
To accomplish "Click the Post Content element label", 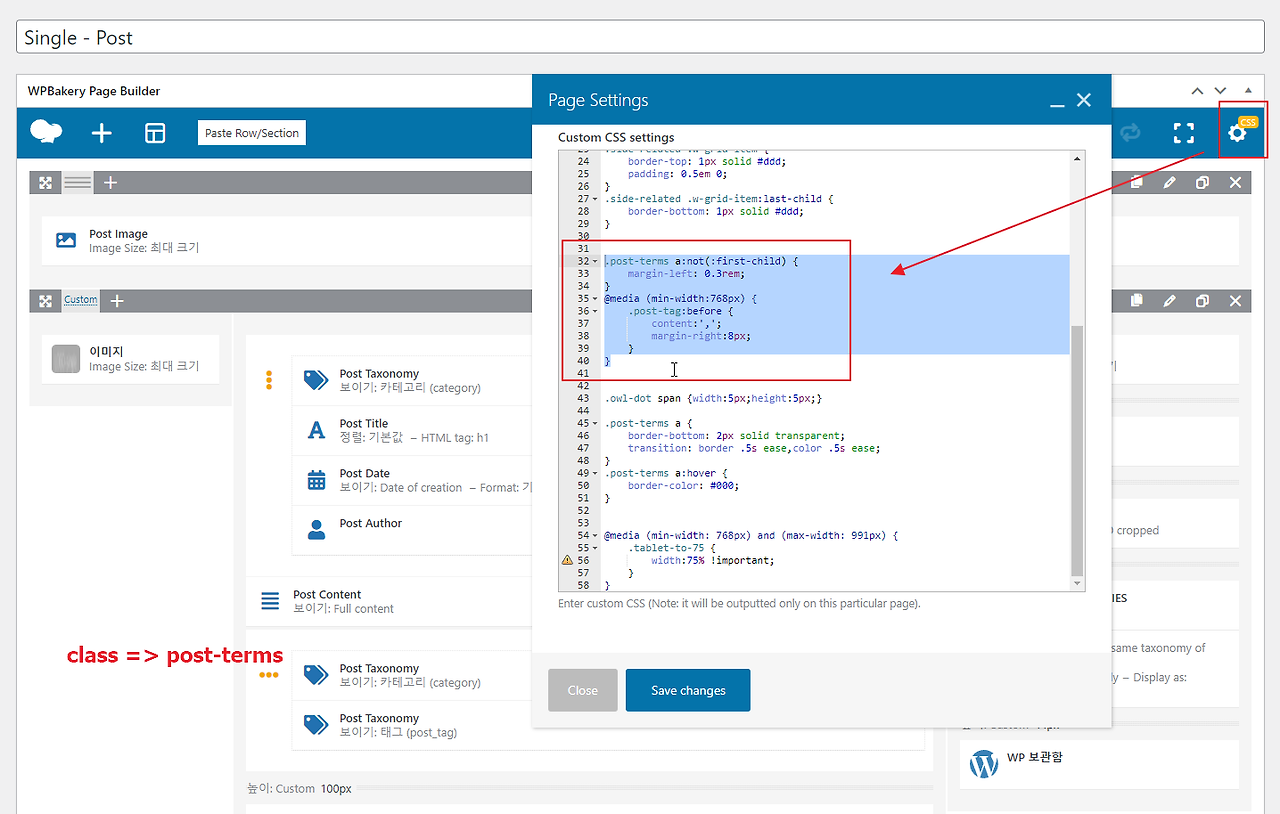I will point(327,595).
